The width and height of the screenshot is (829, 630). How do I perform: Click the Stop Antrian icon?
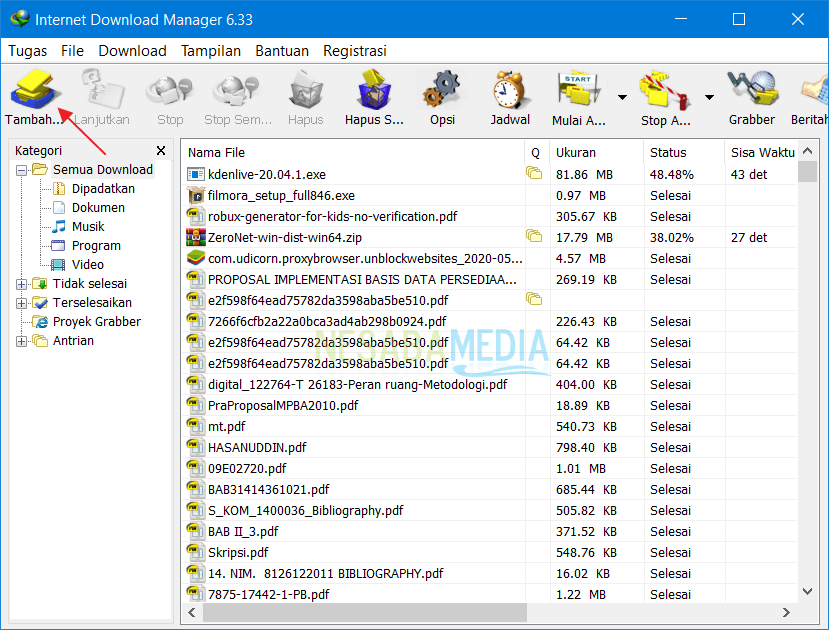click(665, 90)
